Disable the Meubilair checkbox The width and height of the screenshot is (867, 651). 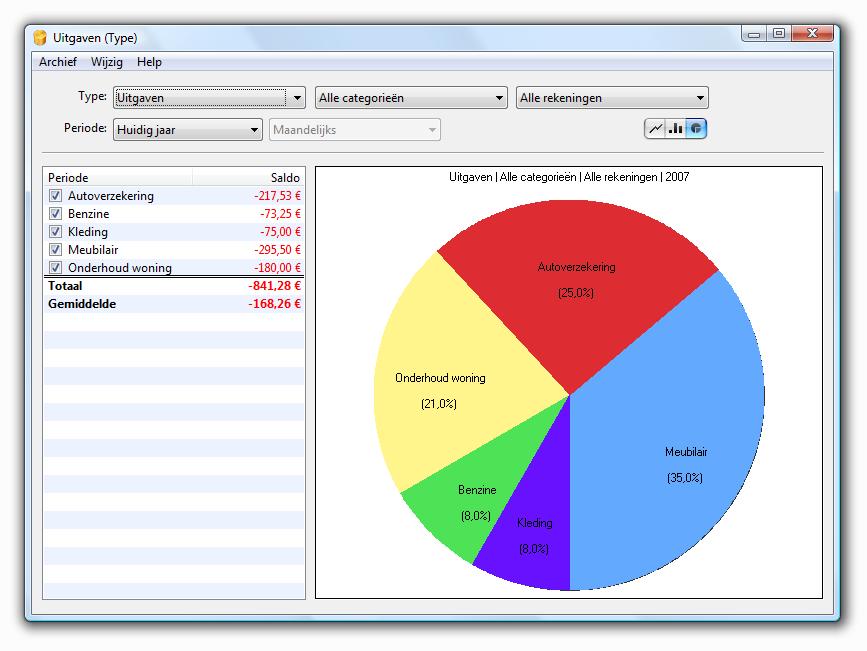(x=56, y=250)
